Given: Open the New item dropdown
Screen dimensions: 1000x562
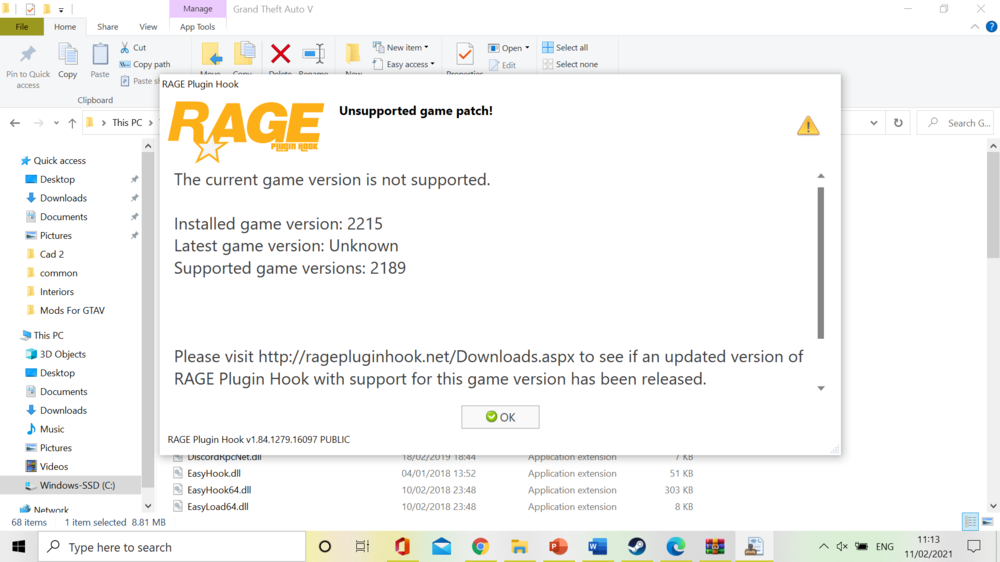Looking at the screenshot, I should [x=401, y=48].
